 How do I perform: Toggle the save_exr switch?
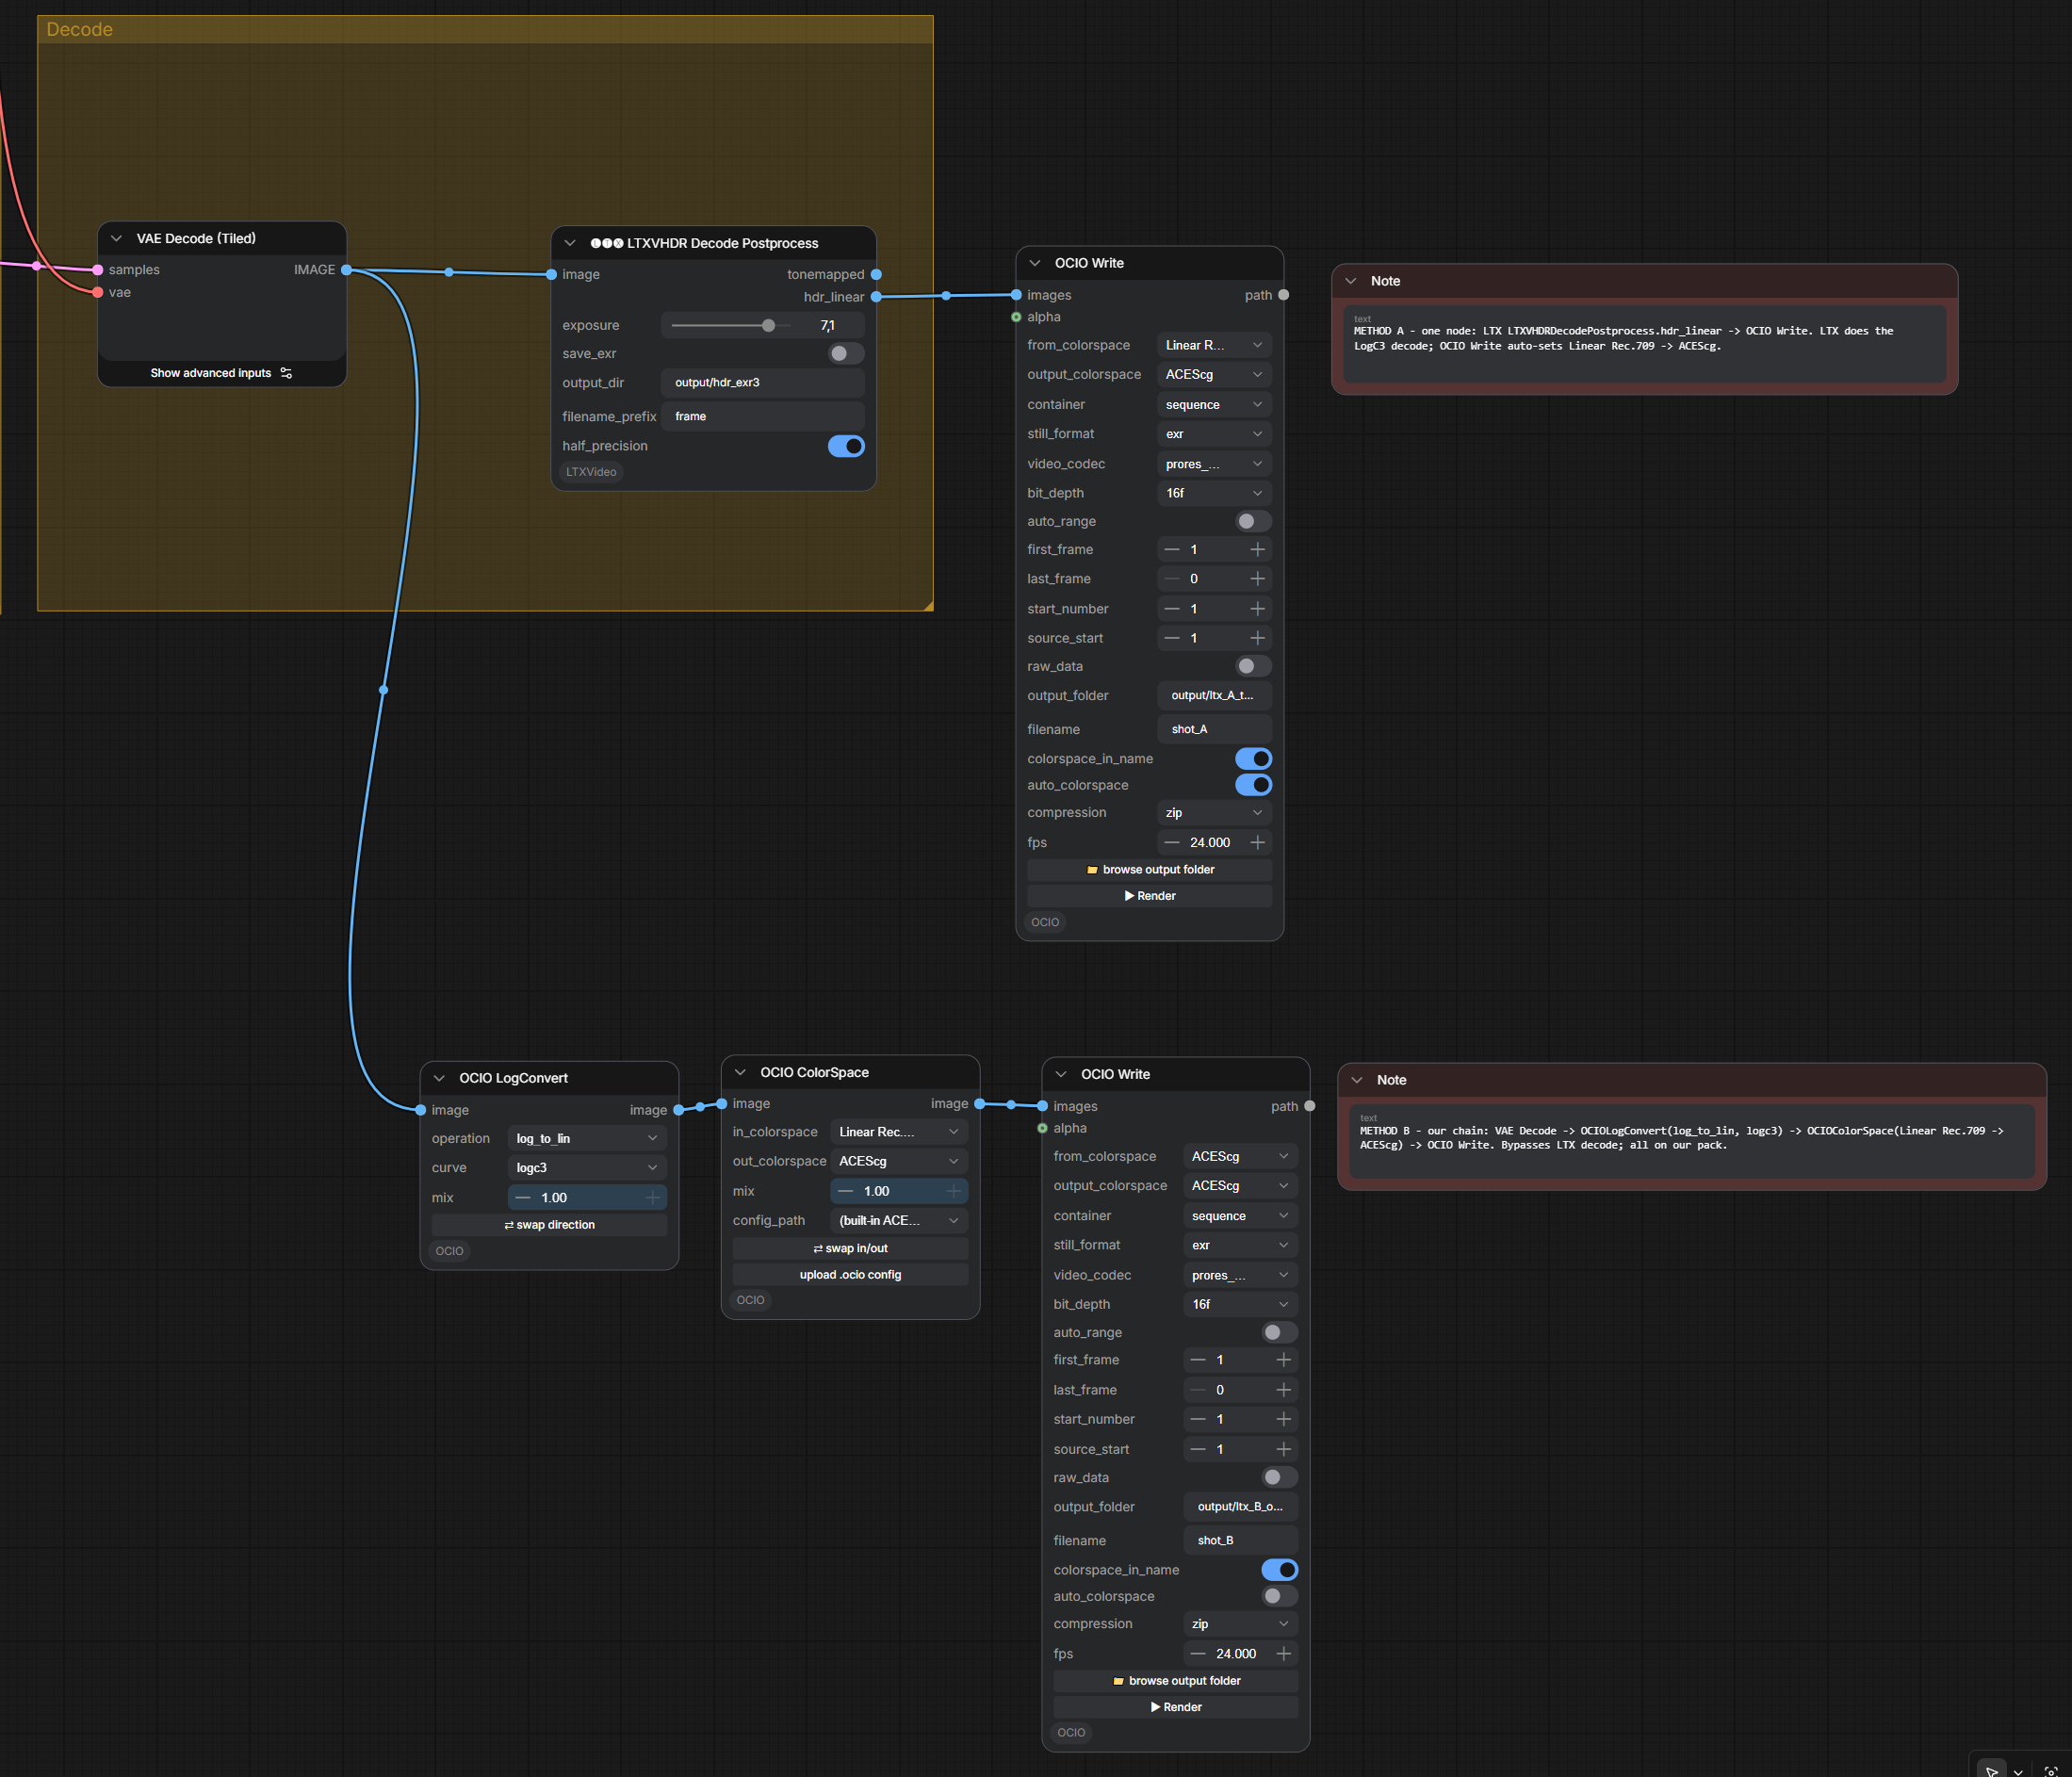(x=846, y=353)
